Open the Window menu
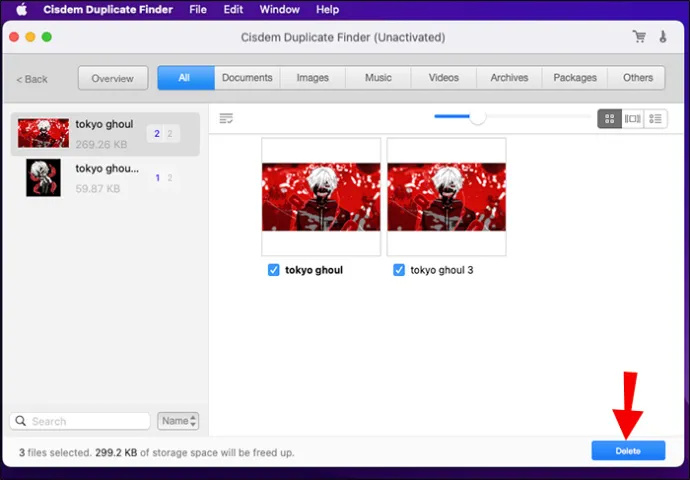The width and height of the screenshot is (690, 480). coord(279,9)
